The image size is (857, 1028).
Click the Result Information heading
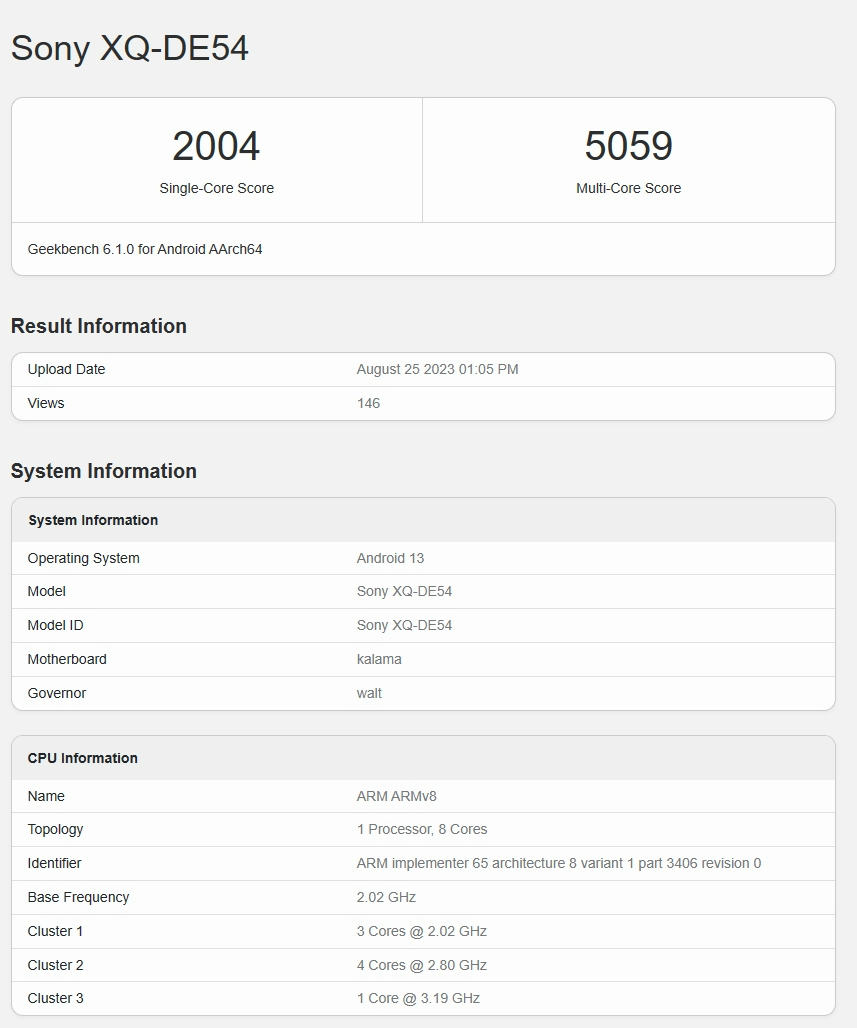[99, 326]
